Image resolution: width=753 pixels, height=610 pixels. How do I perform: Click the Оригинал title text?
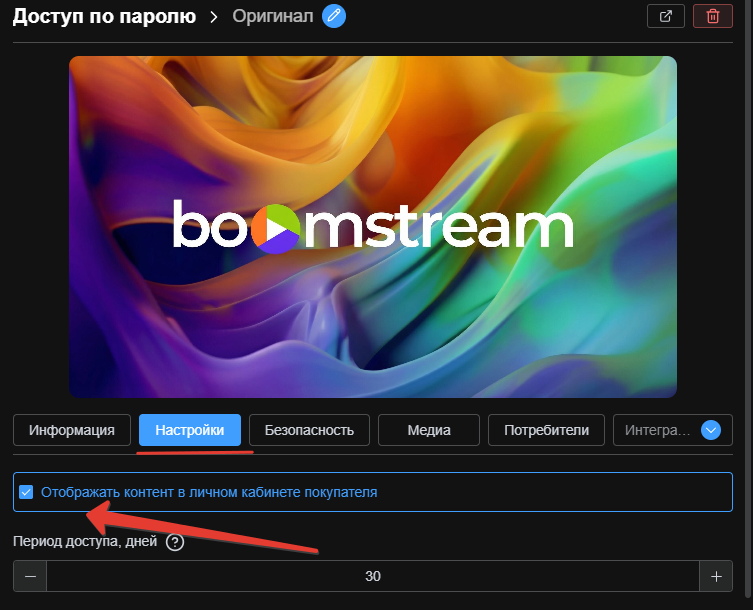(273, 16)
